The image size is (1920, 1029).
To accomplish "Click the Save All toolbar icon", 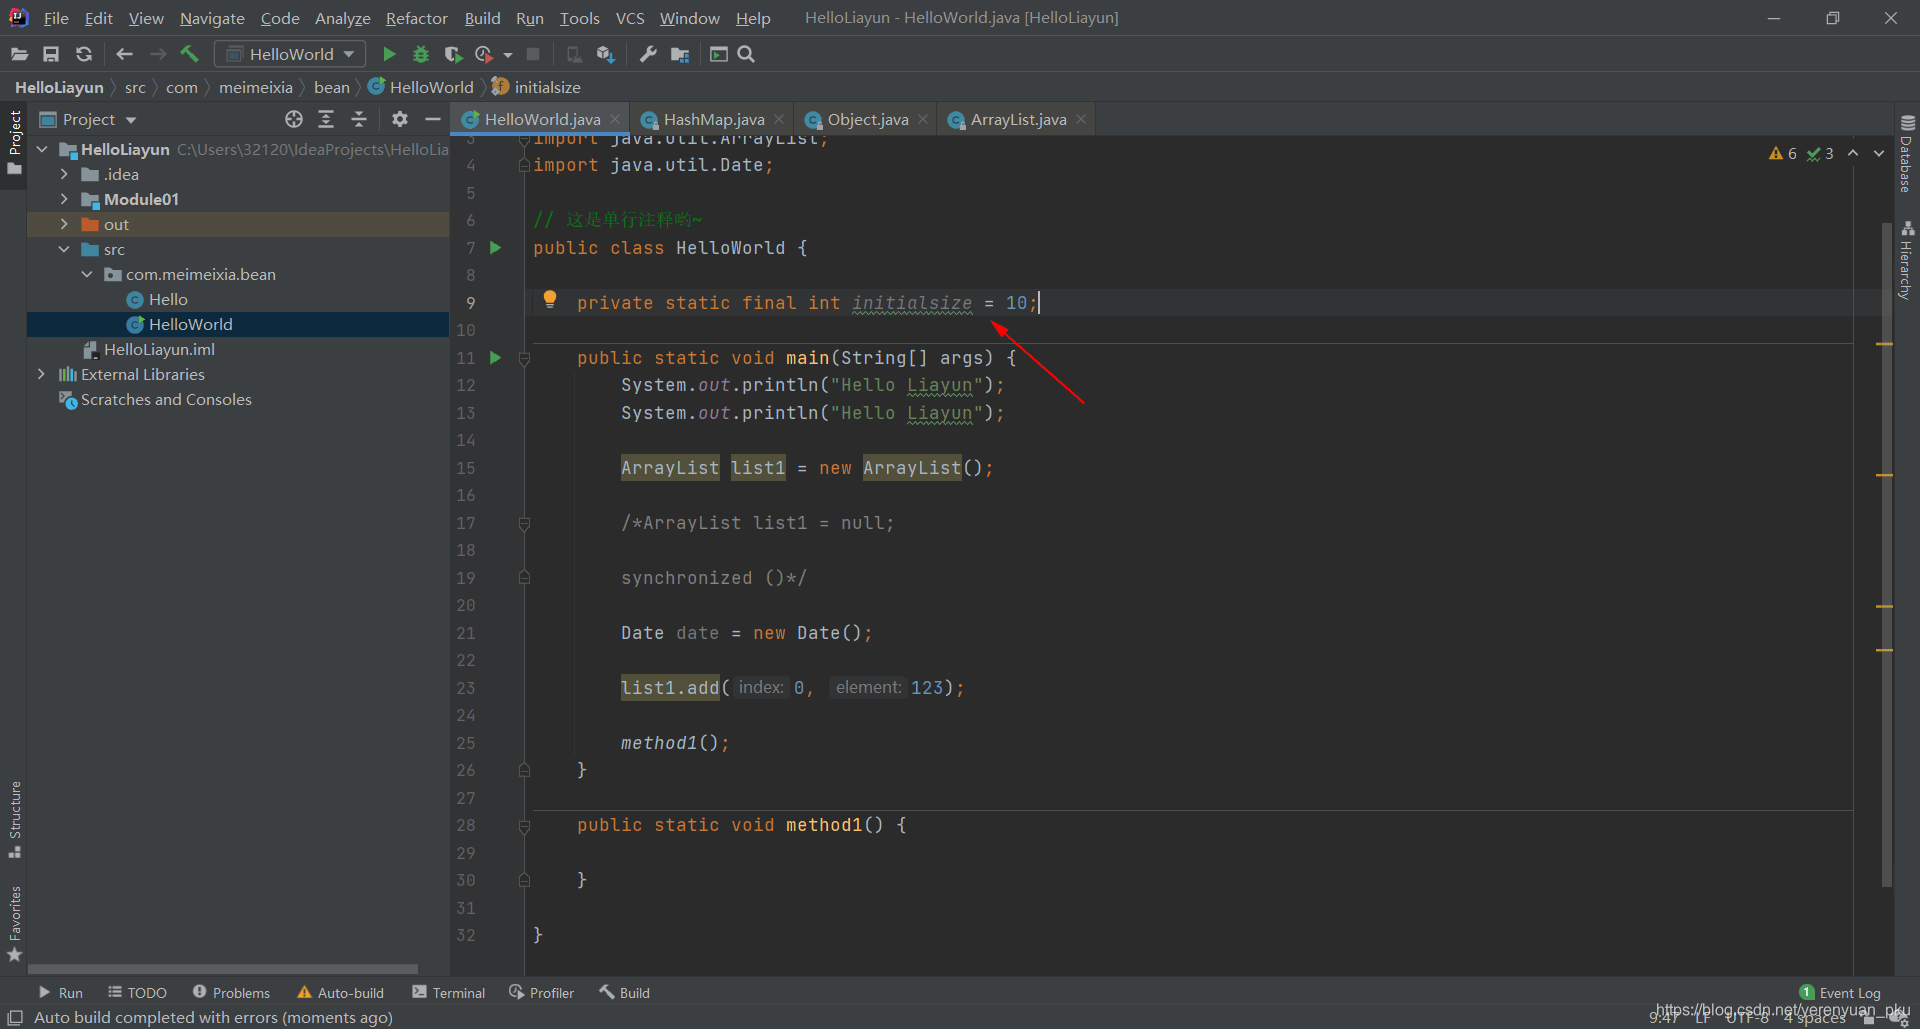I will click(x=51, y=54).
